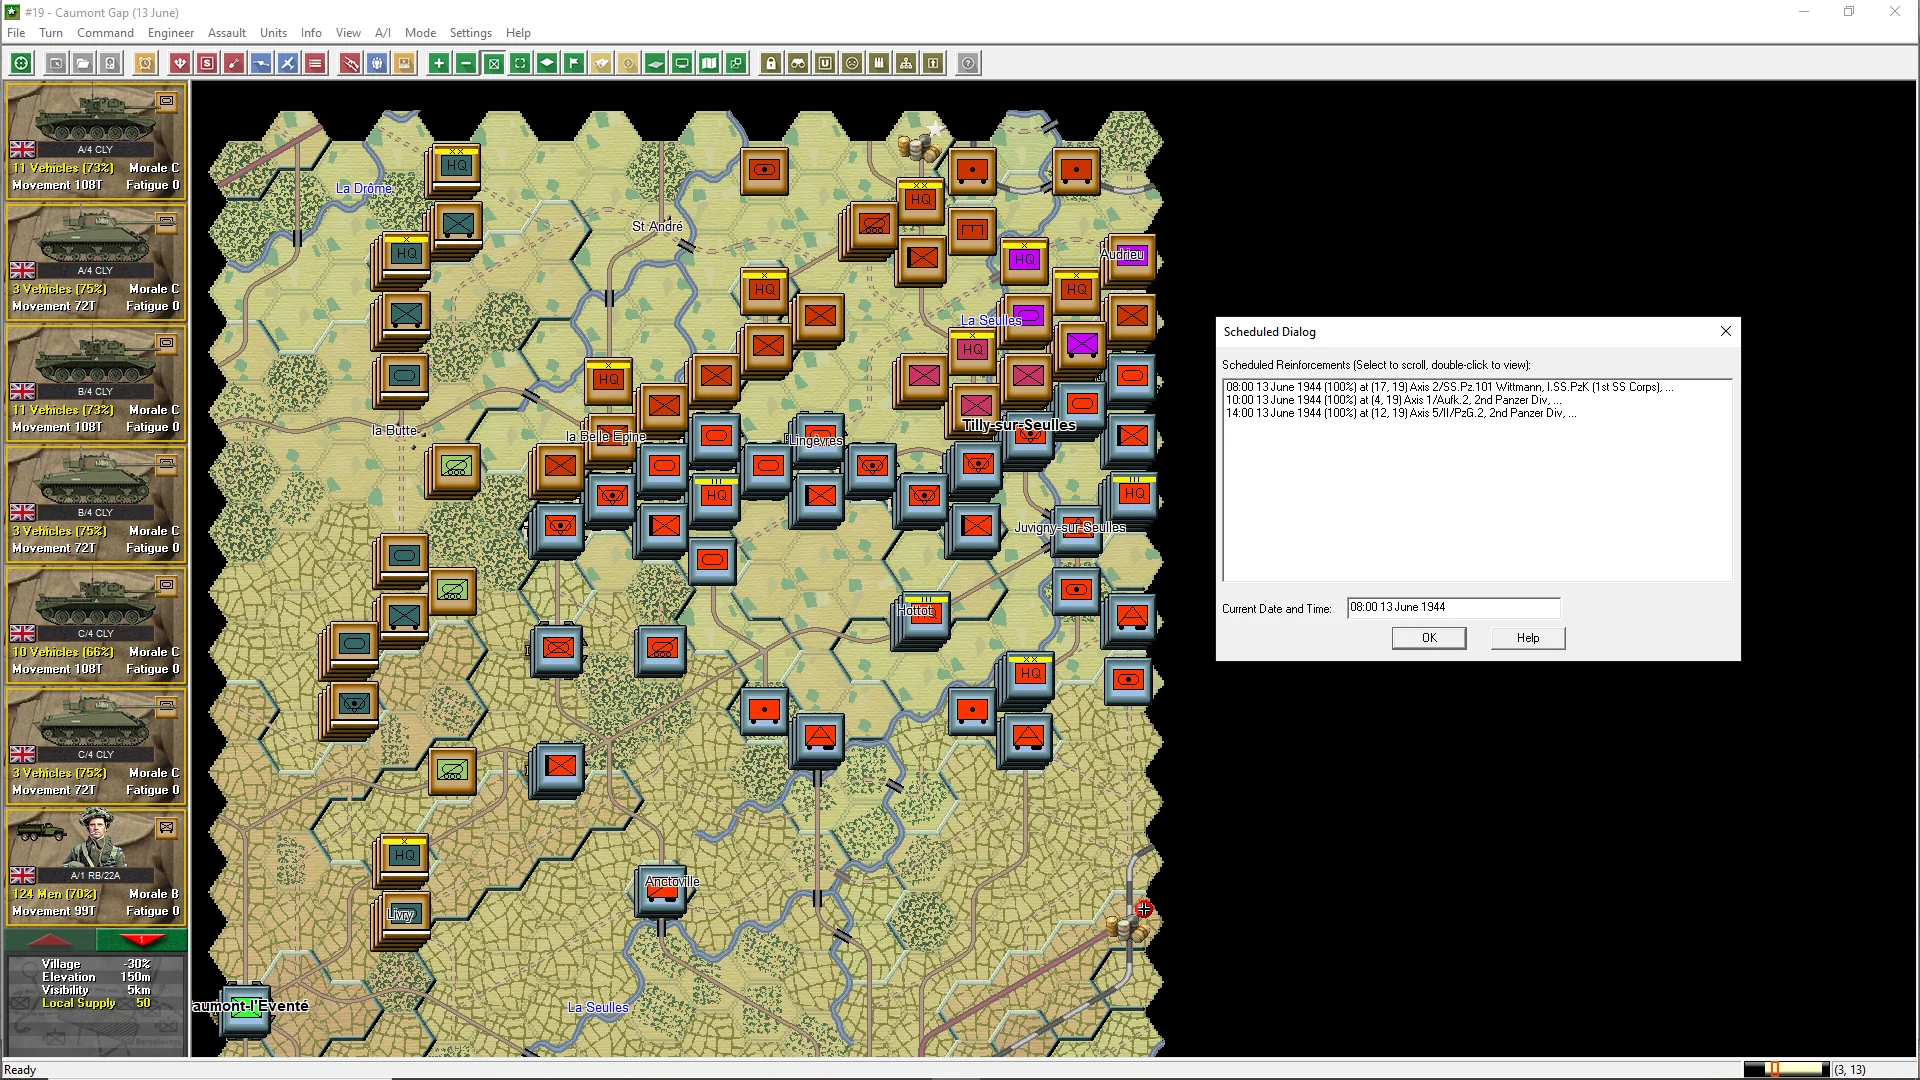Click the green minus zoom-out icon

coord(466,63)
